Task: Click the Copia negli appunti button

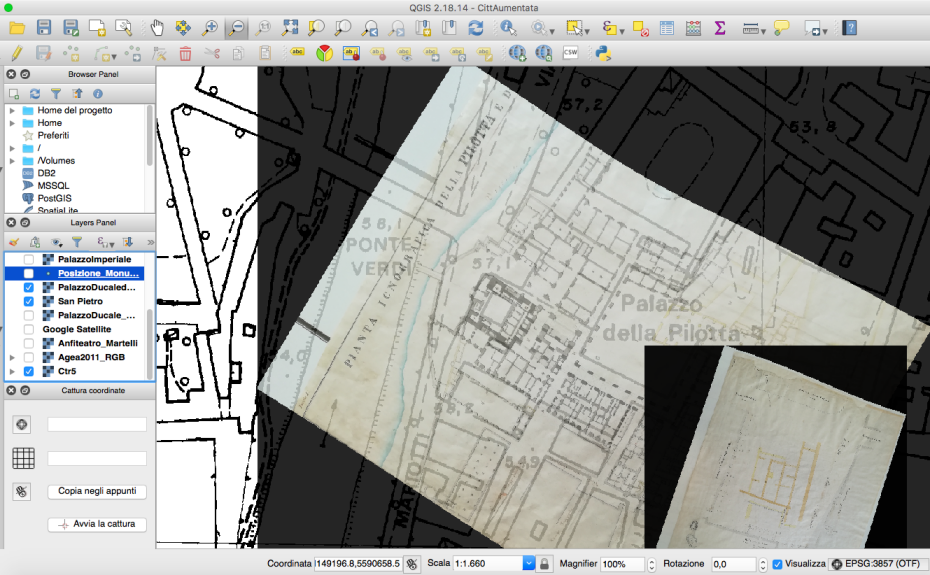Action: click(x=97, y=491)
